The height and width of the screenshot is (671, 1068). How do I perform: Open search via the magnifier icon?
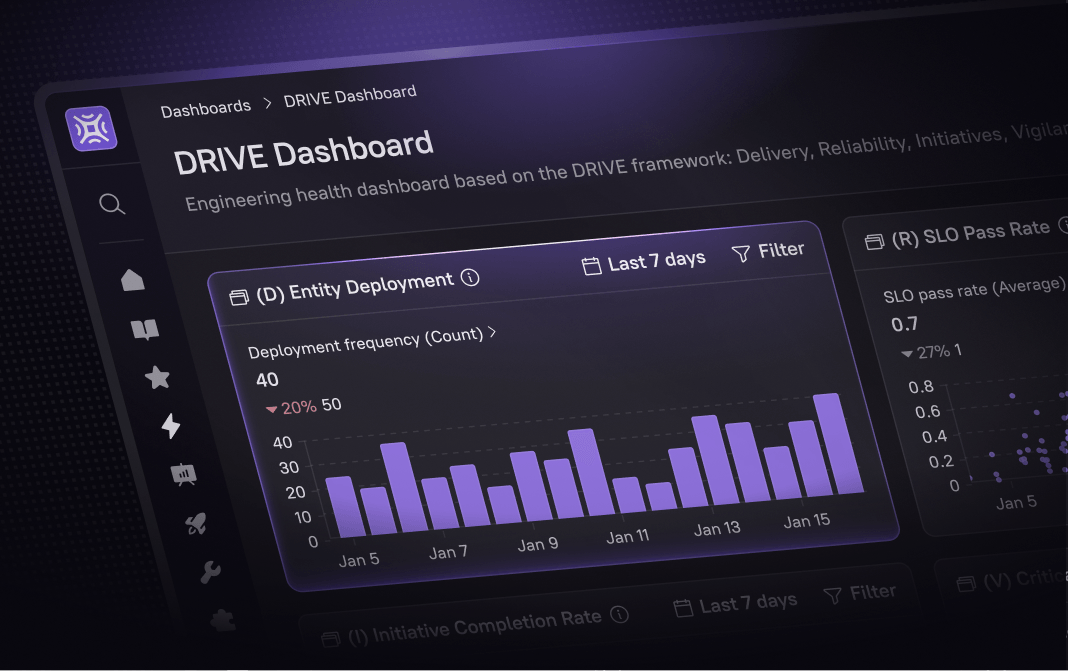pyautogui.click(x=112, y=204)
